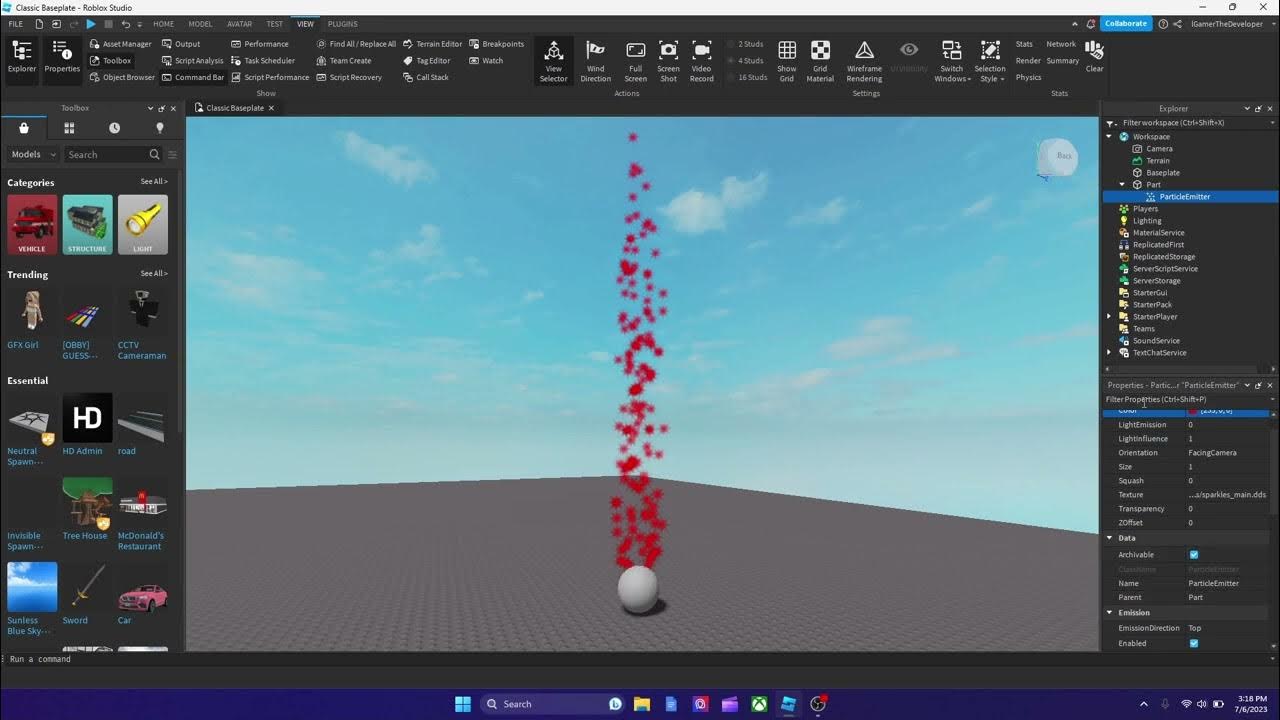Toggle the Command Bar
Viewport: 1280px width, 720px height.
(x=192, y=77)
